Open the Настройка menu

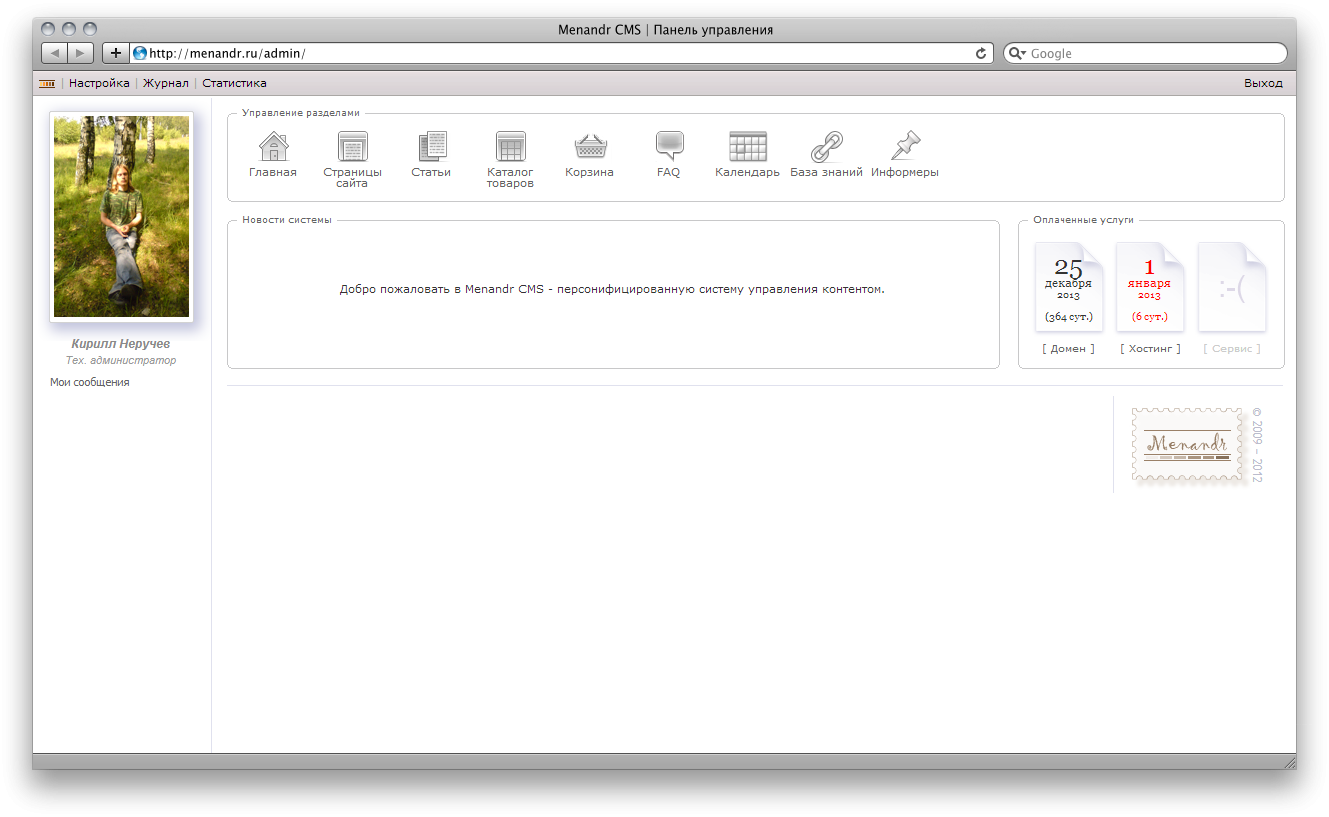(x=99, y=83)
